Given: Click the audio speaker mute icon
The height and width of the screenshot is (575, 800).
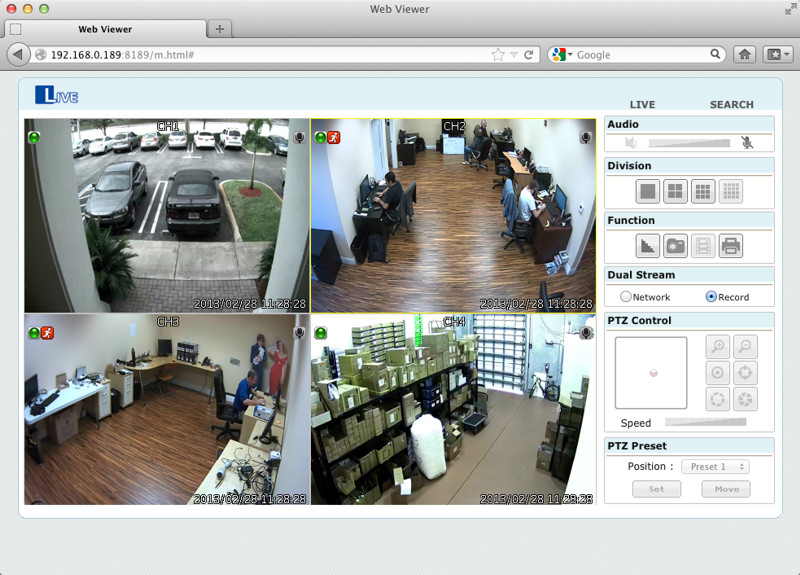Looking at the screenshot, I should click(631, 143).
